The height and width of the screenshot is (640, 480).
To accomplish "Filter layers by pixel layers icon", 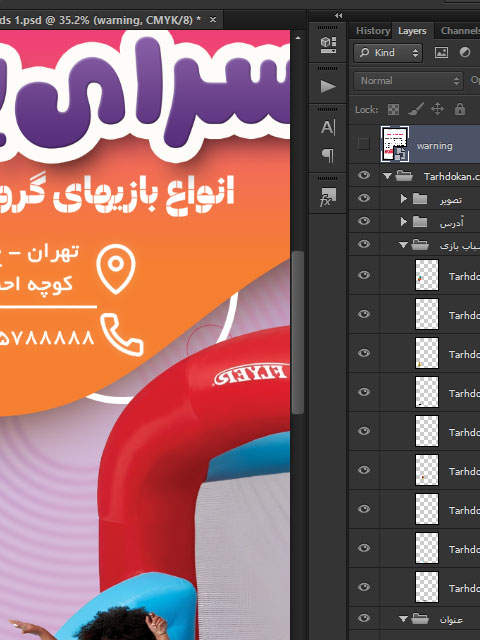I will pos(441,52).
